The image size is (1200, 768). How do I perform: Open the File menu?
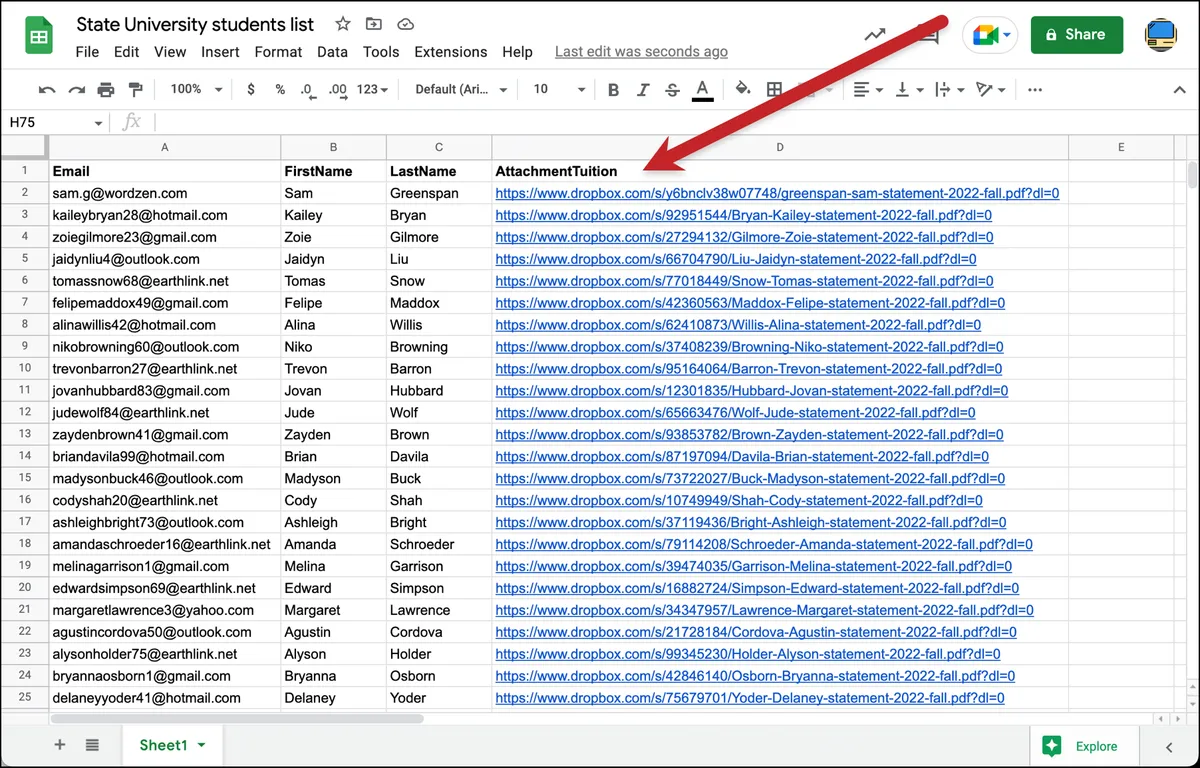point(87,52)
